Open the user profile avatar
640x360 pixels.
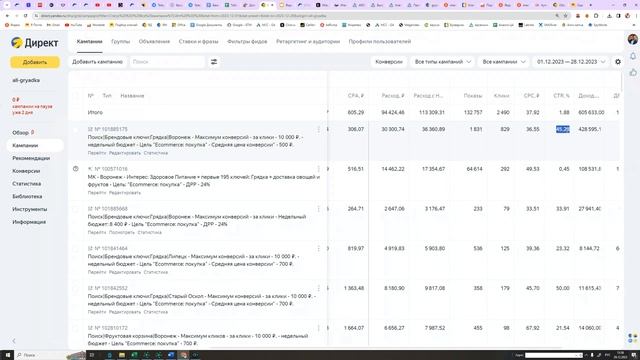coord(633,39)
